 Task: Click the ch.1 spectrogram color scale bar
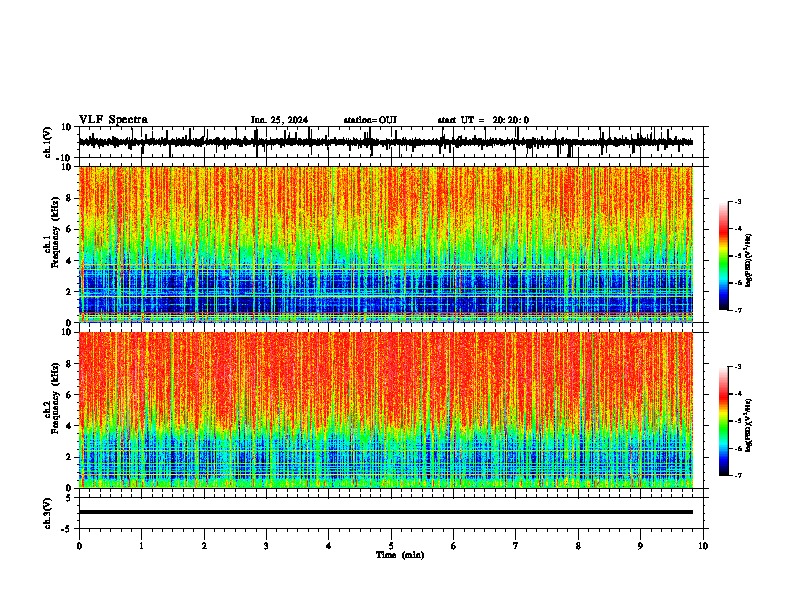723,256
